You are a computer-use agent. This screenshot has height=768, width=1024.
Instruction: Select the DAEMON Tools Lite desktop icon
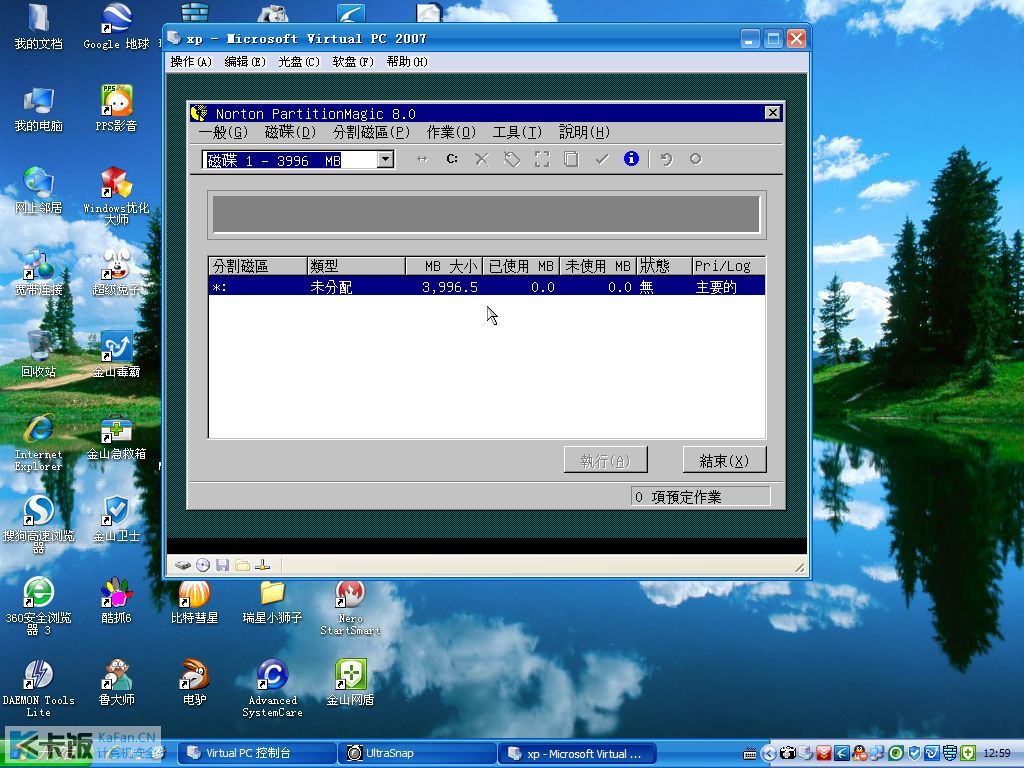click(x=39, y=688)
